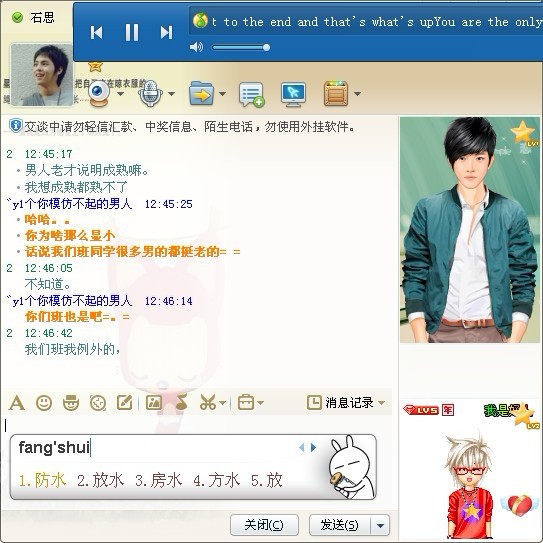Select IME candidate 4. 方水
543x543 pixels.
[x=216, y=481]
